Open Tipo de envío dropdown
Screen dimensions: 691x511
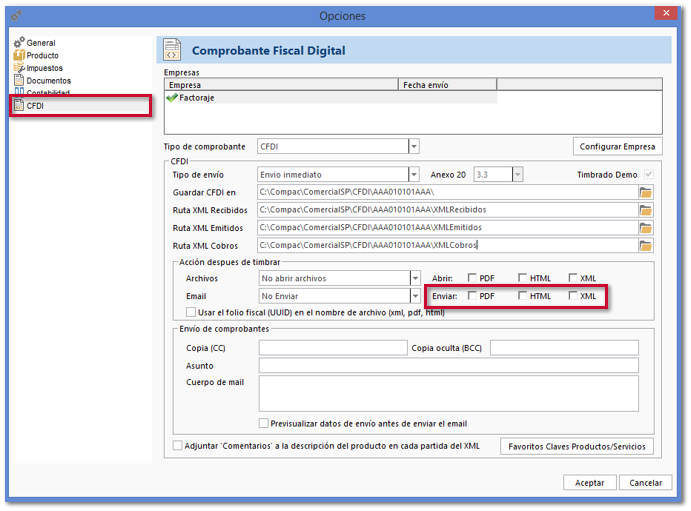(414, 174)
